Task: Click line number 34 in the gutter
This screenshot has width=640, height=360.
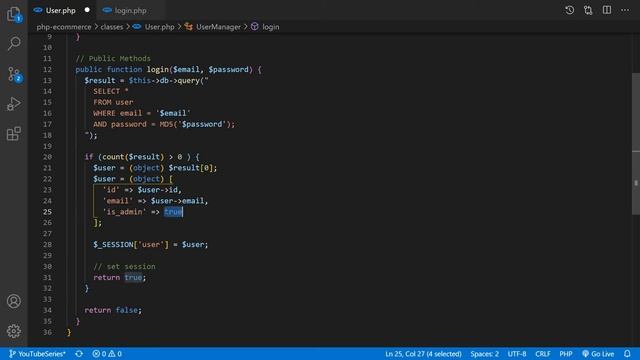Action: coord(47,310)
